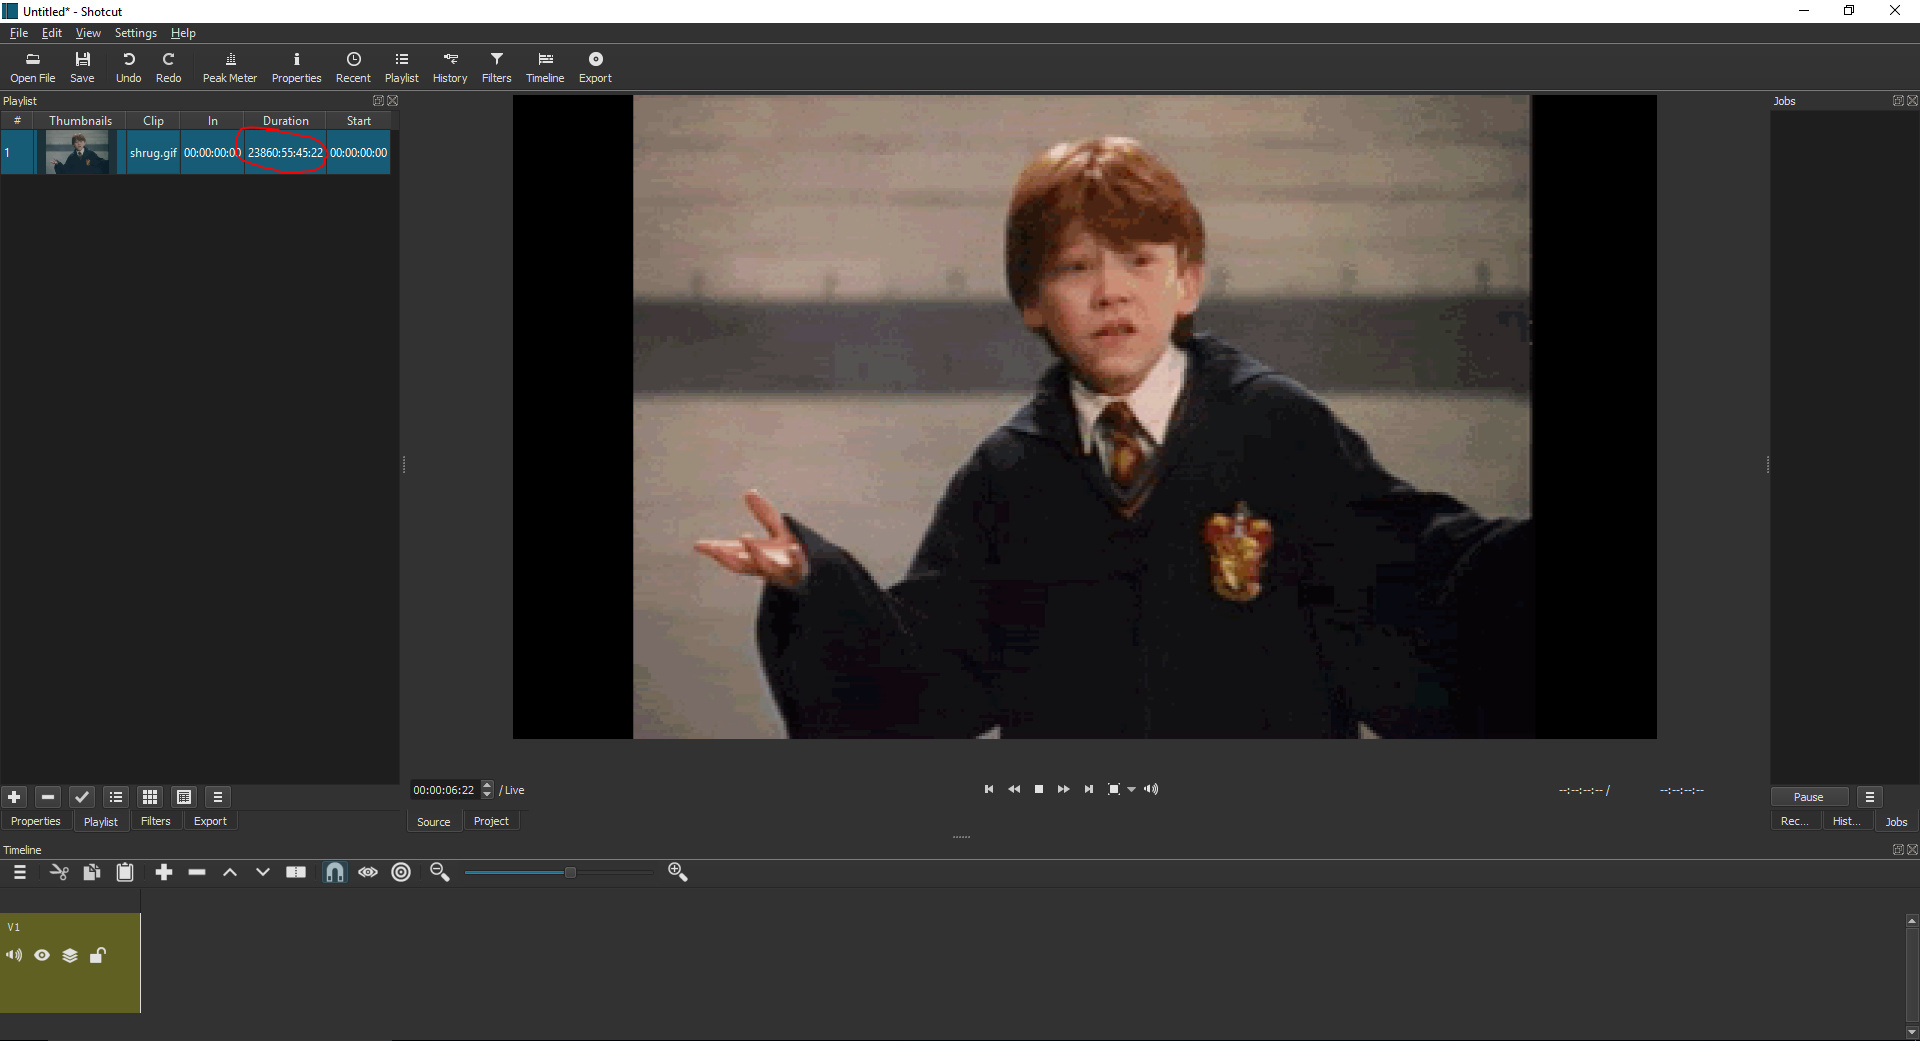Click the timecode field 00:00:06:22
Viewport: 1920px width, 1041px height.
444,790
